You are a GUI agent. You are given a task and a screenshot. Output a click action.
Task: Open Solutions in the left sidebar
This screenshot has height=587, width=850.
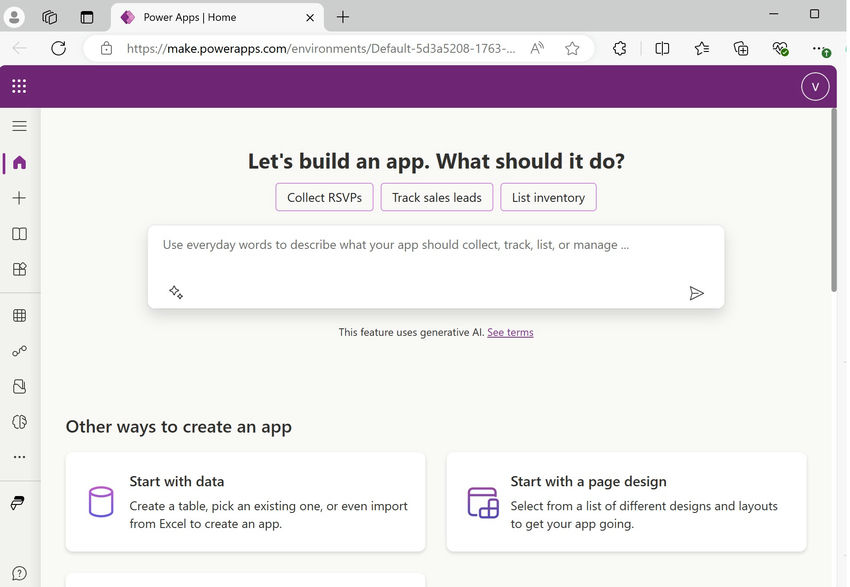coord(19,386)
